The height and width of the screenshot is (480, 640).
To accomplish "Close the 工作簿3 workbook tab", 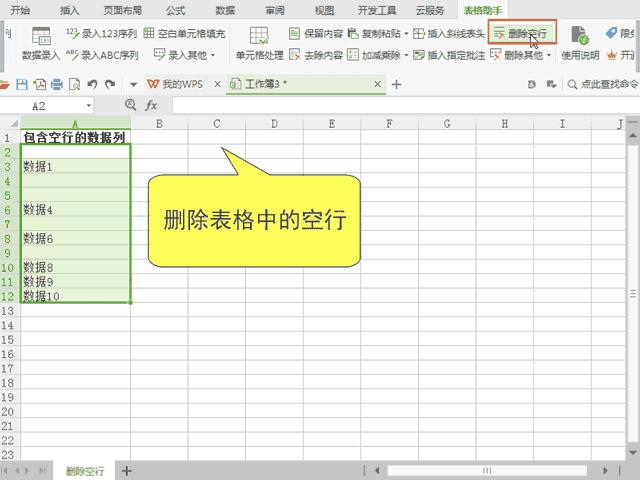I will [x=378, y=84].
